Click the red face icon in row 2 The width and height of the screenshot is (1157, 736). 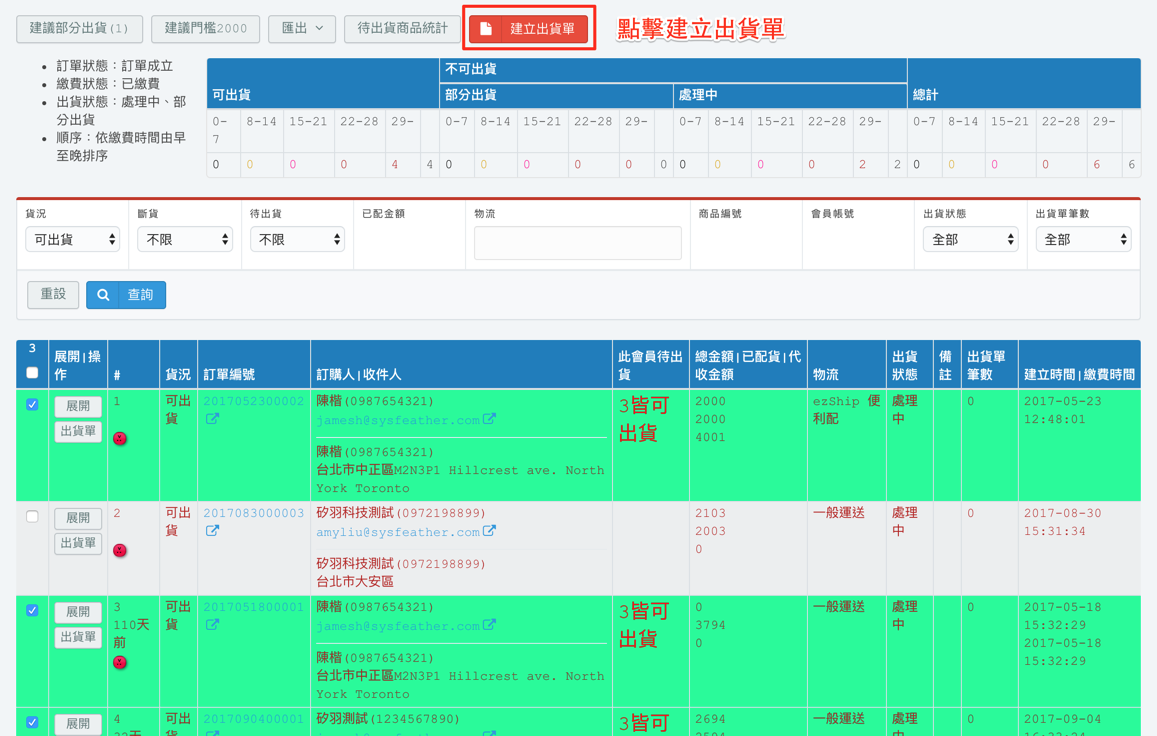(x=120, y=551)
